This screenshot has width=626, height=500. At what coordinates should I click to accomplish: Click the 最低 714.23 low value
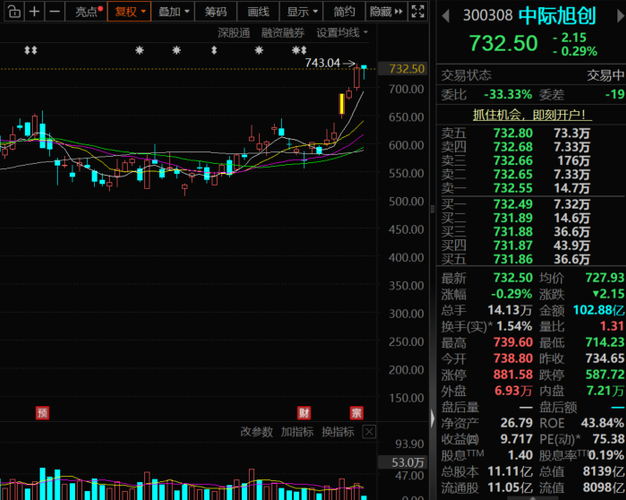(604, 342)
